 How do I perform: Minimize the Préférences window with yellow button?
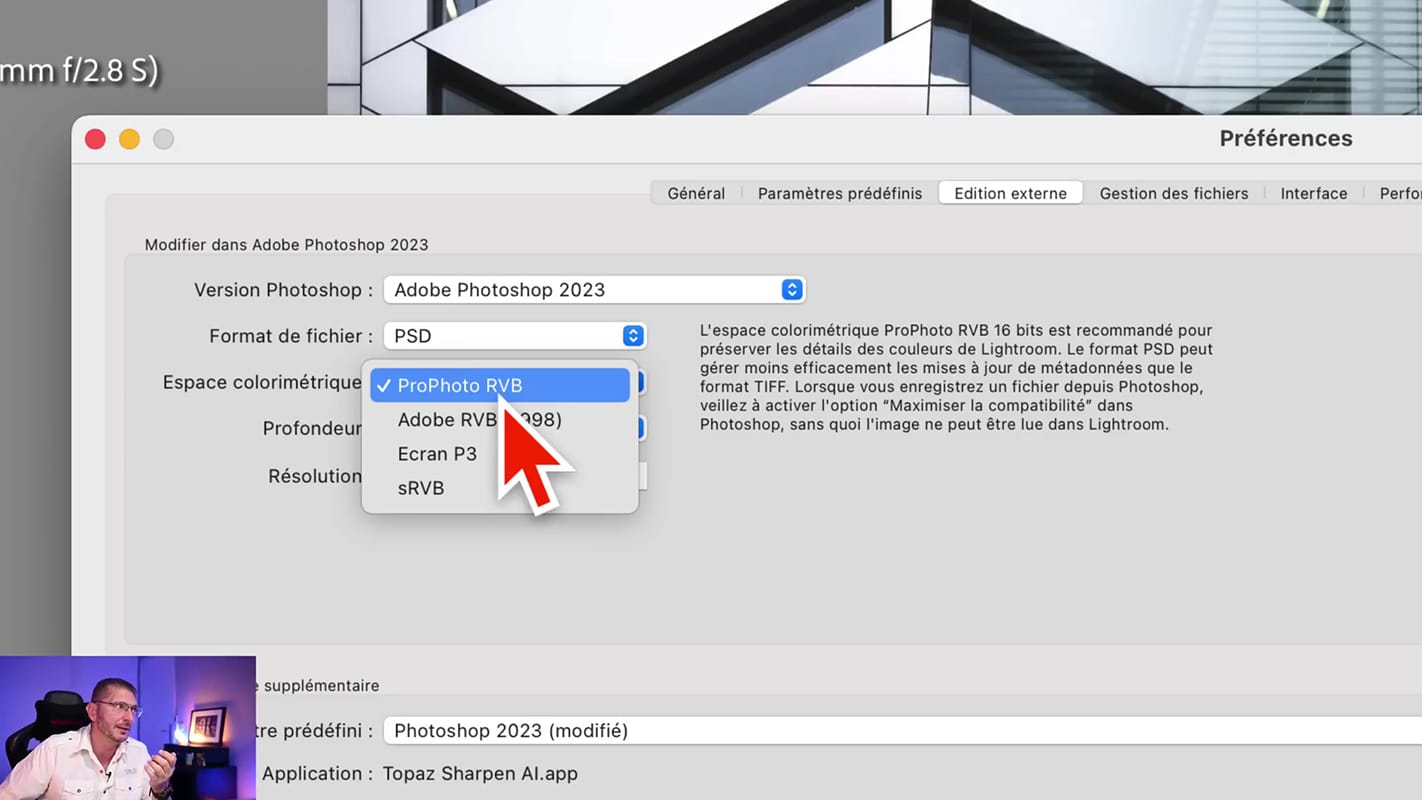tap(129, 139)
